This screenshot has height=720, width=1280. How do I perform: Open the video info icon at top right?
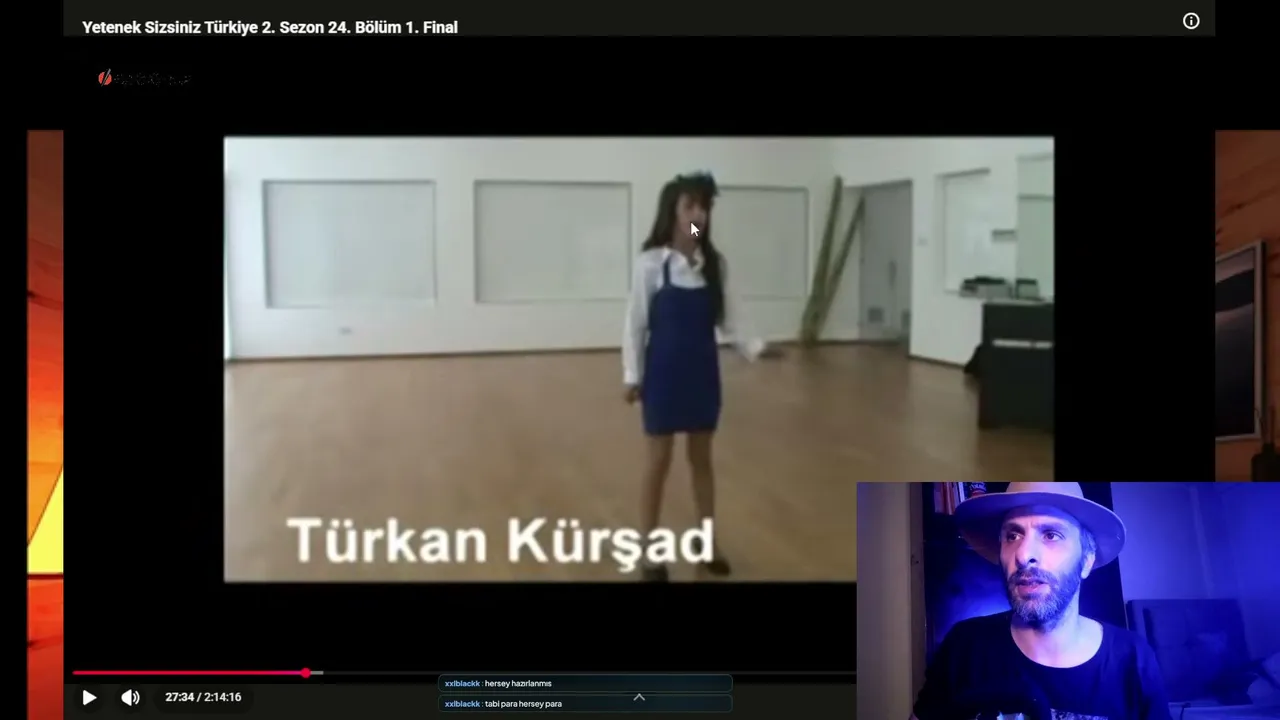(x=1191, y=21)
